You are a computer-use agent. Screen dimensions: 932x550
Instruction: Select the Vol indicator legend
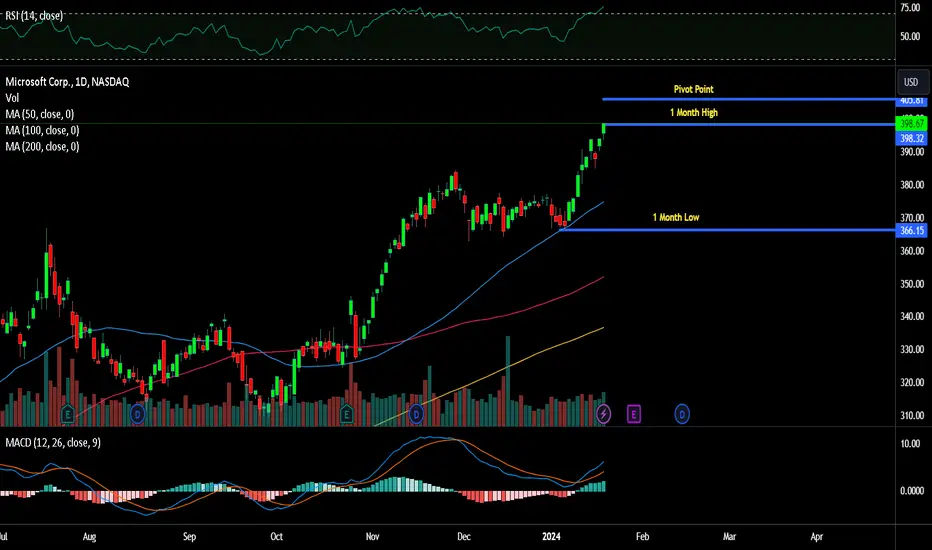12,98
